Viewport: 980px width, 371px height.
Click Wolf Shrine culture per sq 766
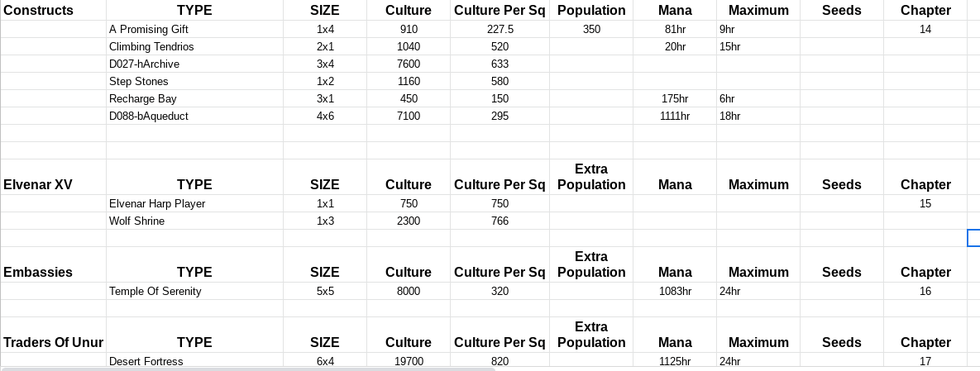pyautogui.click(x=500, y=221)
